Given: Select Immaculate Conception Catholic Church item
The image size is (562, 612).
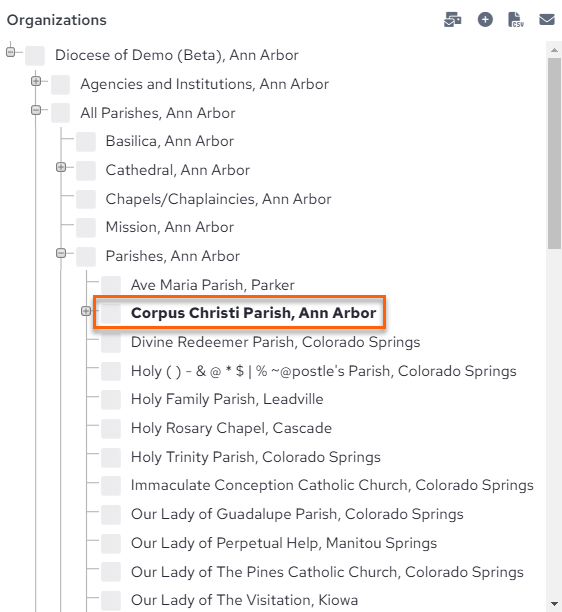Looking at the screenshot, I should (x=332, y=485).
